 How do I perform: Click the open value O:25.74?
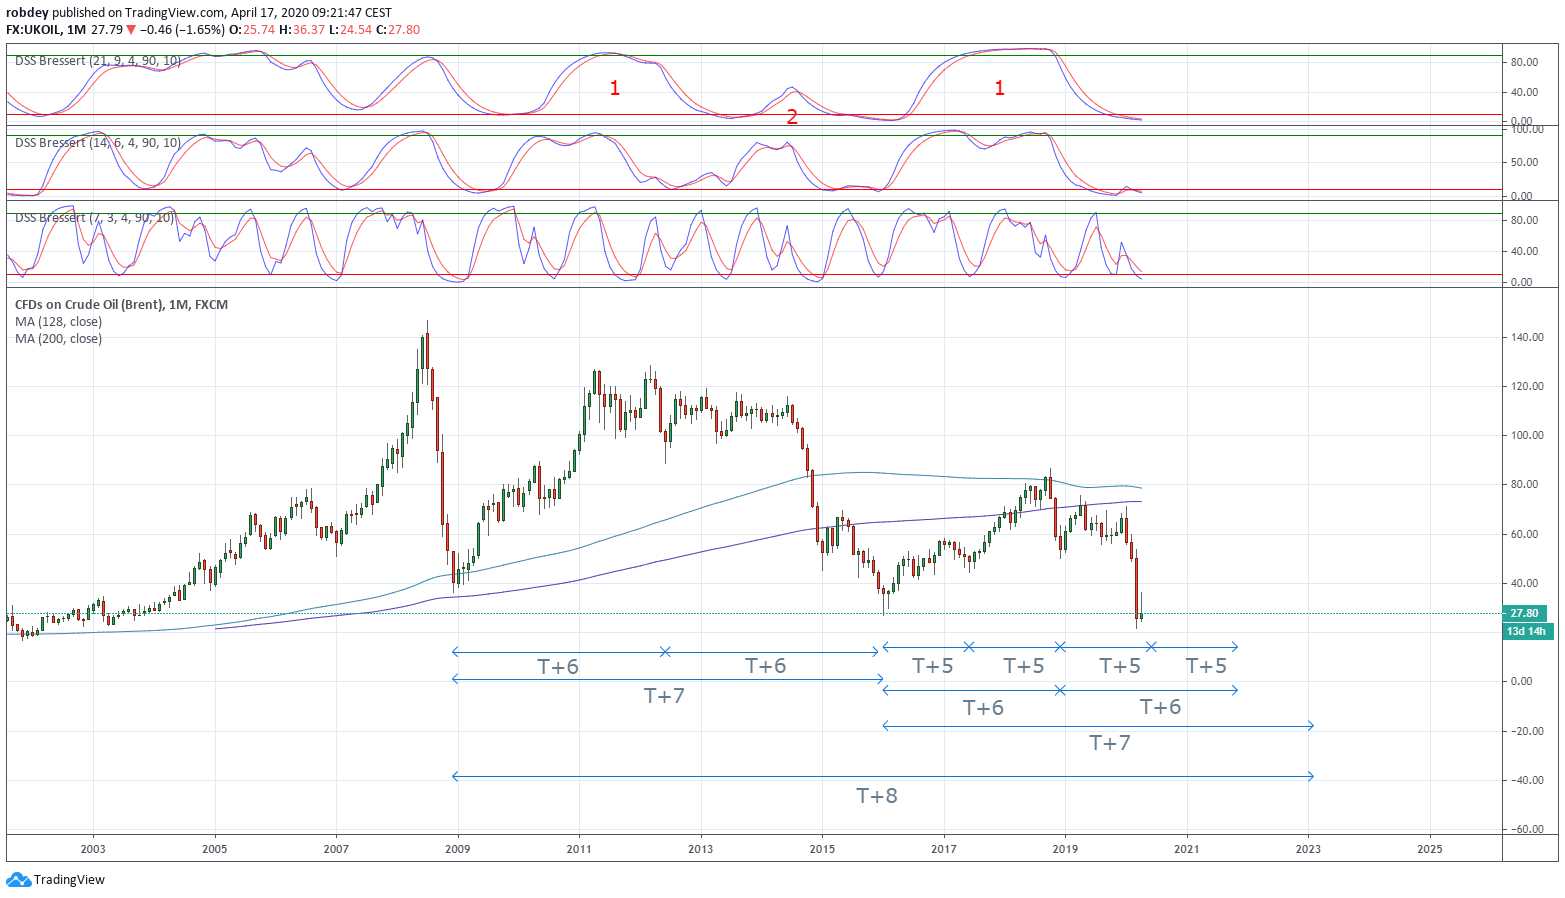tap(250, 30)
